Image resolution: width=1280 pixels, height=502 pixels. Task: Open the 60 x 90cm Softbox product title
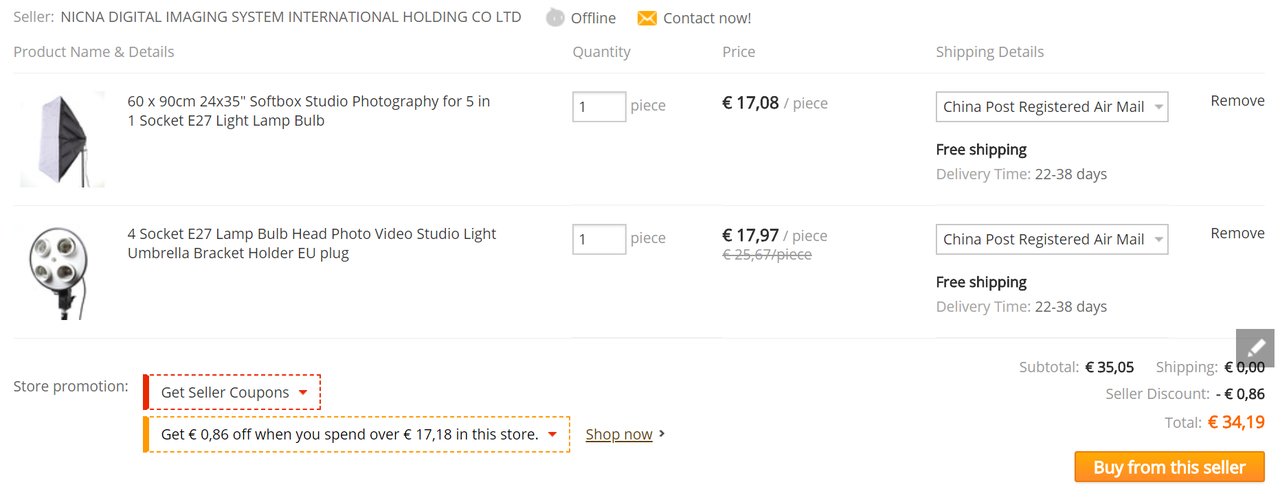click(x=309, y=111)
